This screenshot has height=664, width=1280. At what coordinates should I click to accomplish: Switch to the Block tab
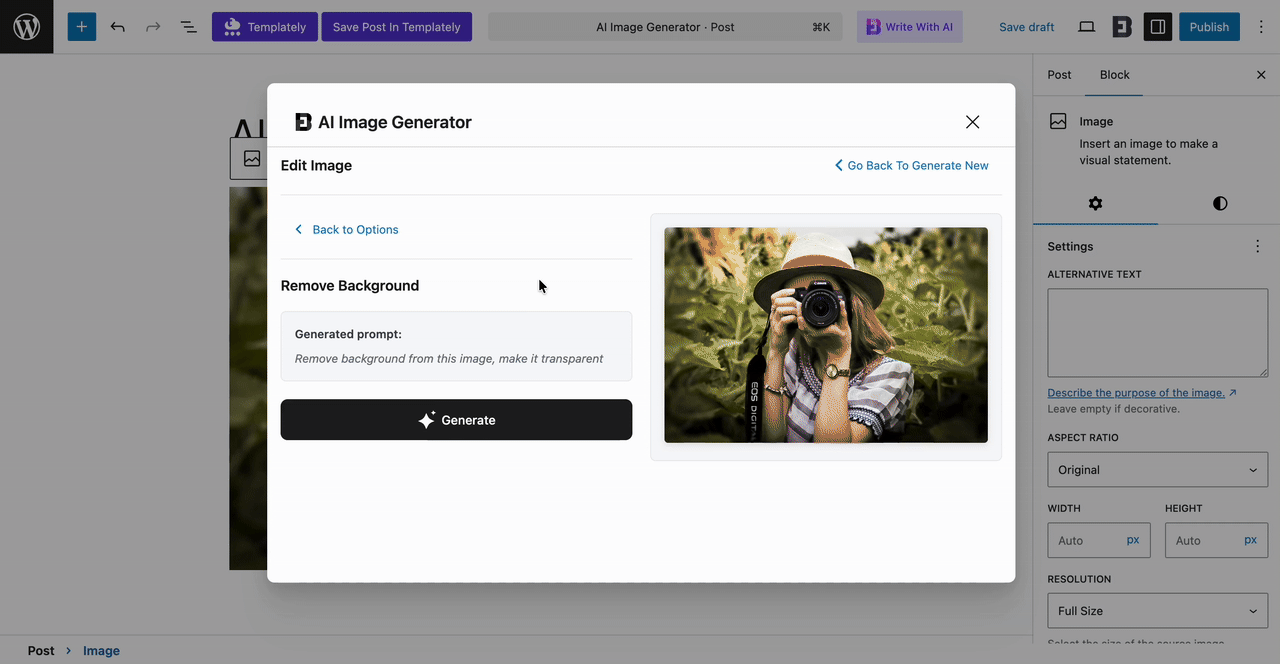pyautogui.click(x=1114, y=75)
